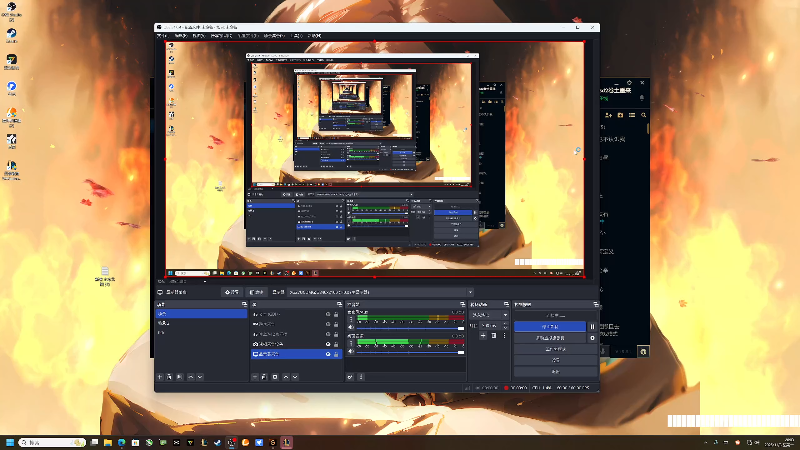Undock the Audio Mixer panel with its float icon

point(462,305)
